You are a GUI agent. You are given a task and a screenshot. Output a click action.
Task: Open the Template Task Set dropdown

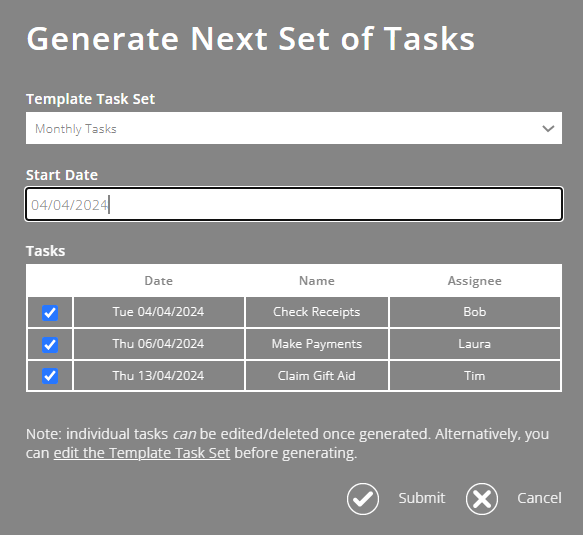pos(294,128)
